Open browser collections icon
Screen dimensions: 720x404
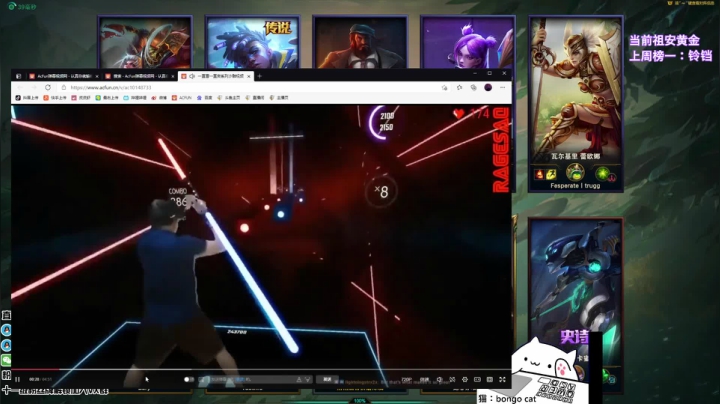coord(473,87)
